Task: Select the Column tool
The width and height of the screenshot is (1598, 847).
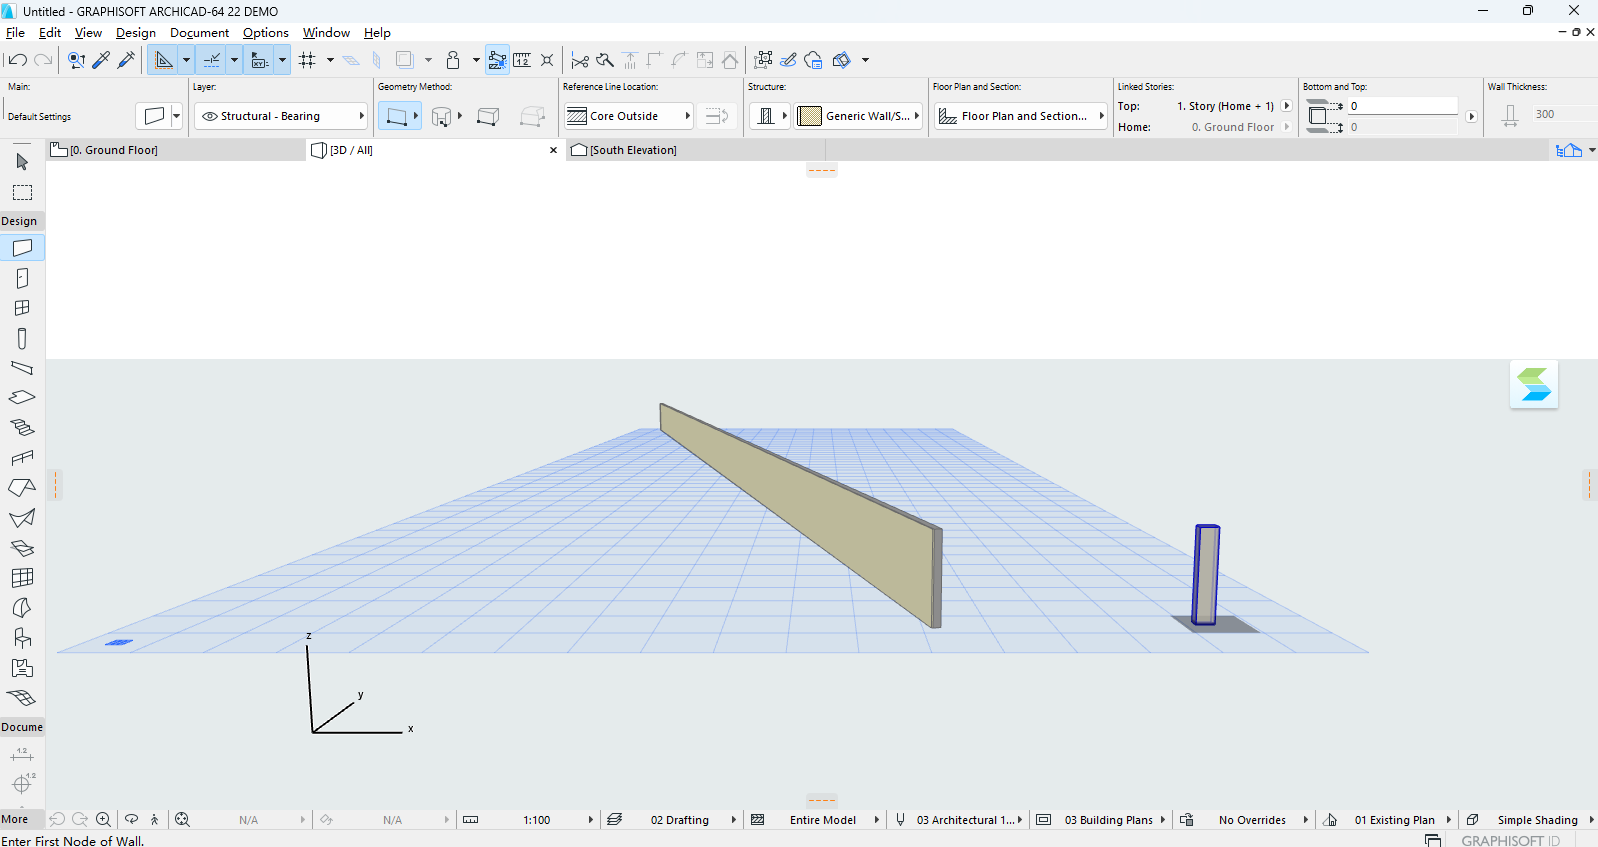Action: 22,339
